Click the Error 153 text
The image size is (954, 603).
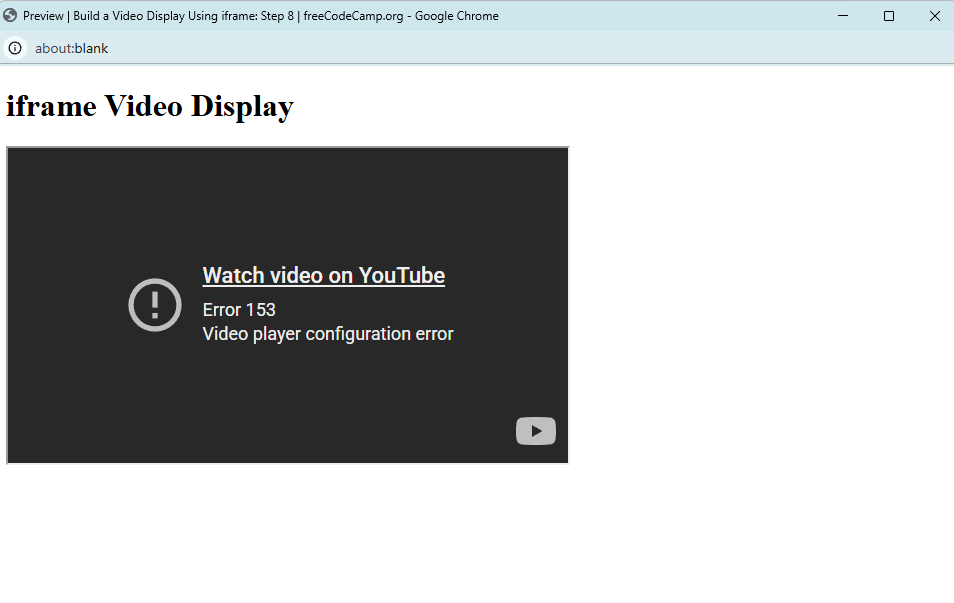pyautogui.click(x=239, y=310)
